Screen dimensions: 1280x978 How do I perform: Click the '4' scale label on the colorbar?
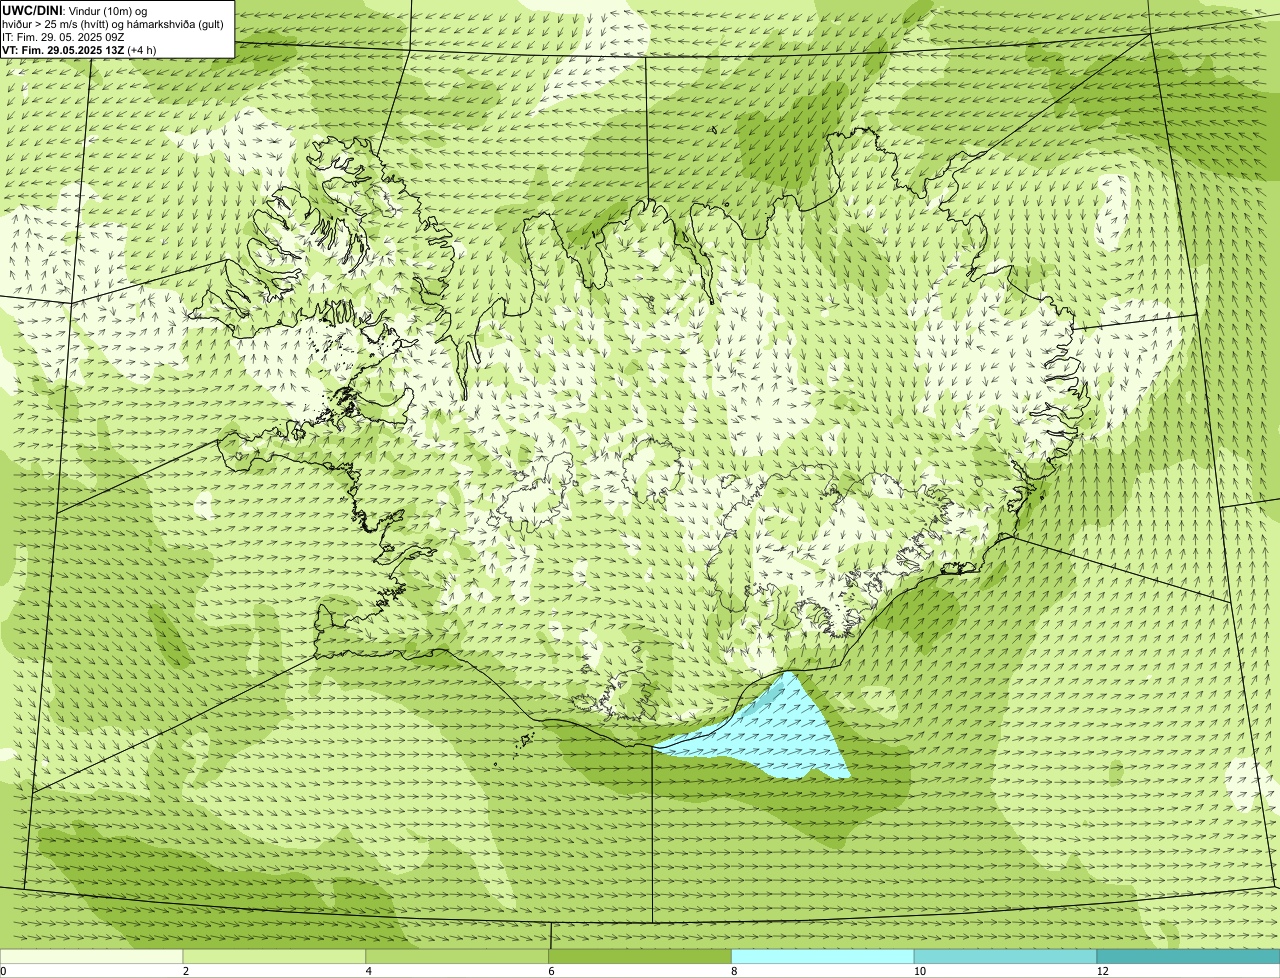pos(369,971)
